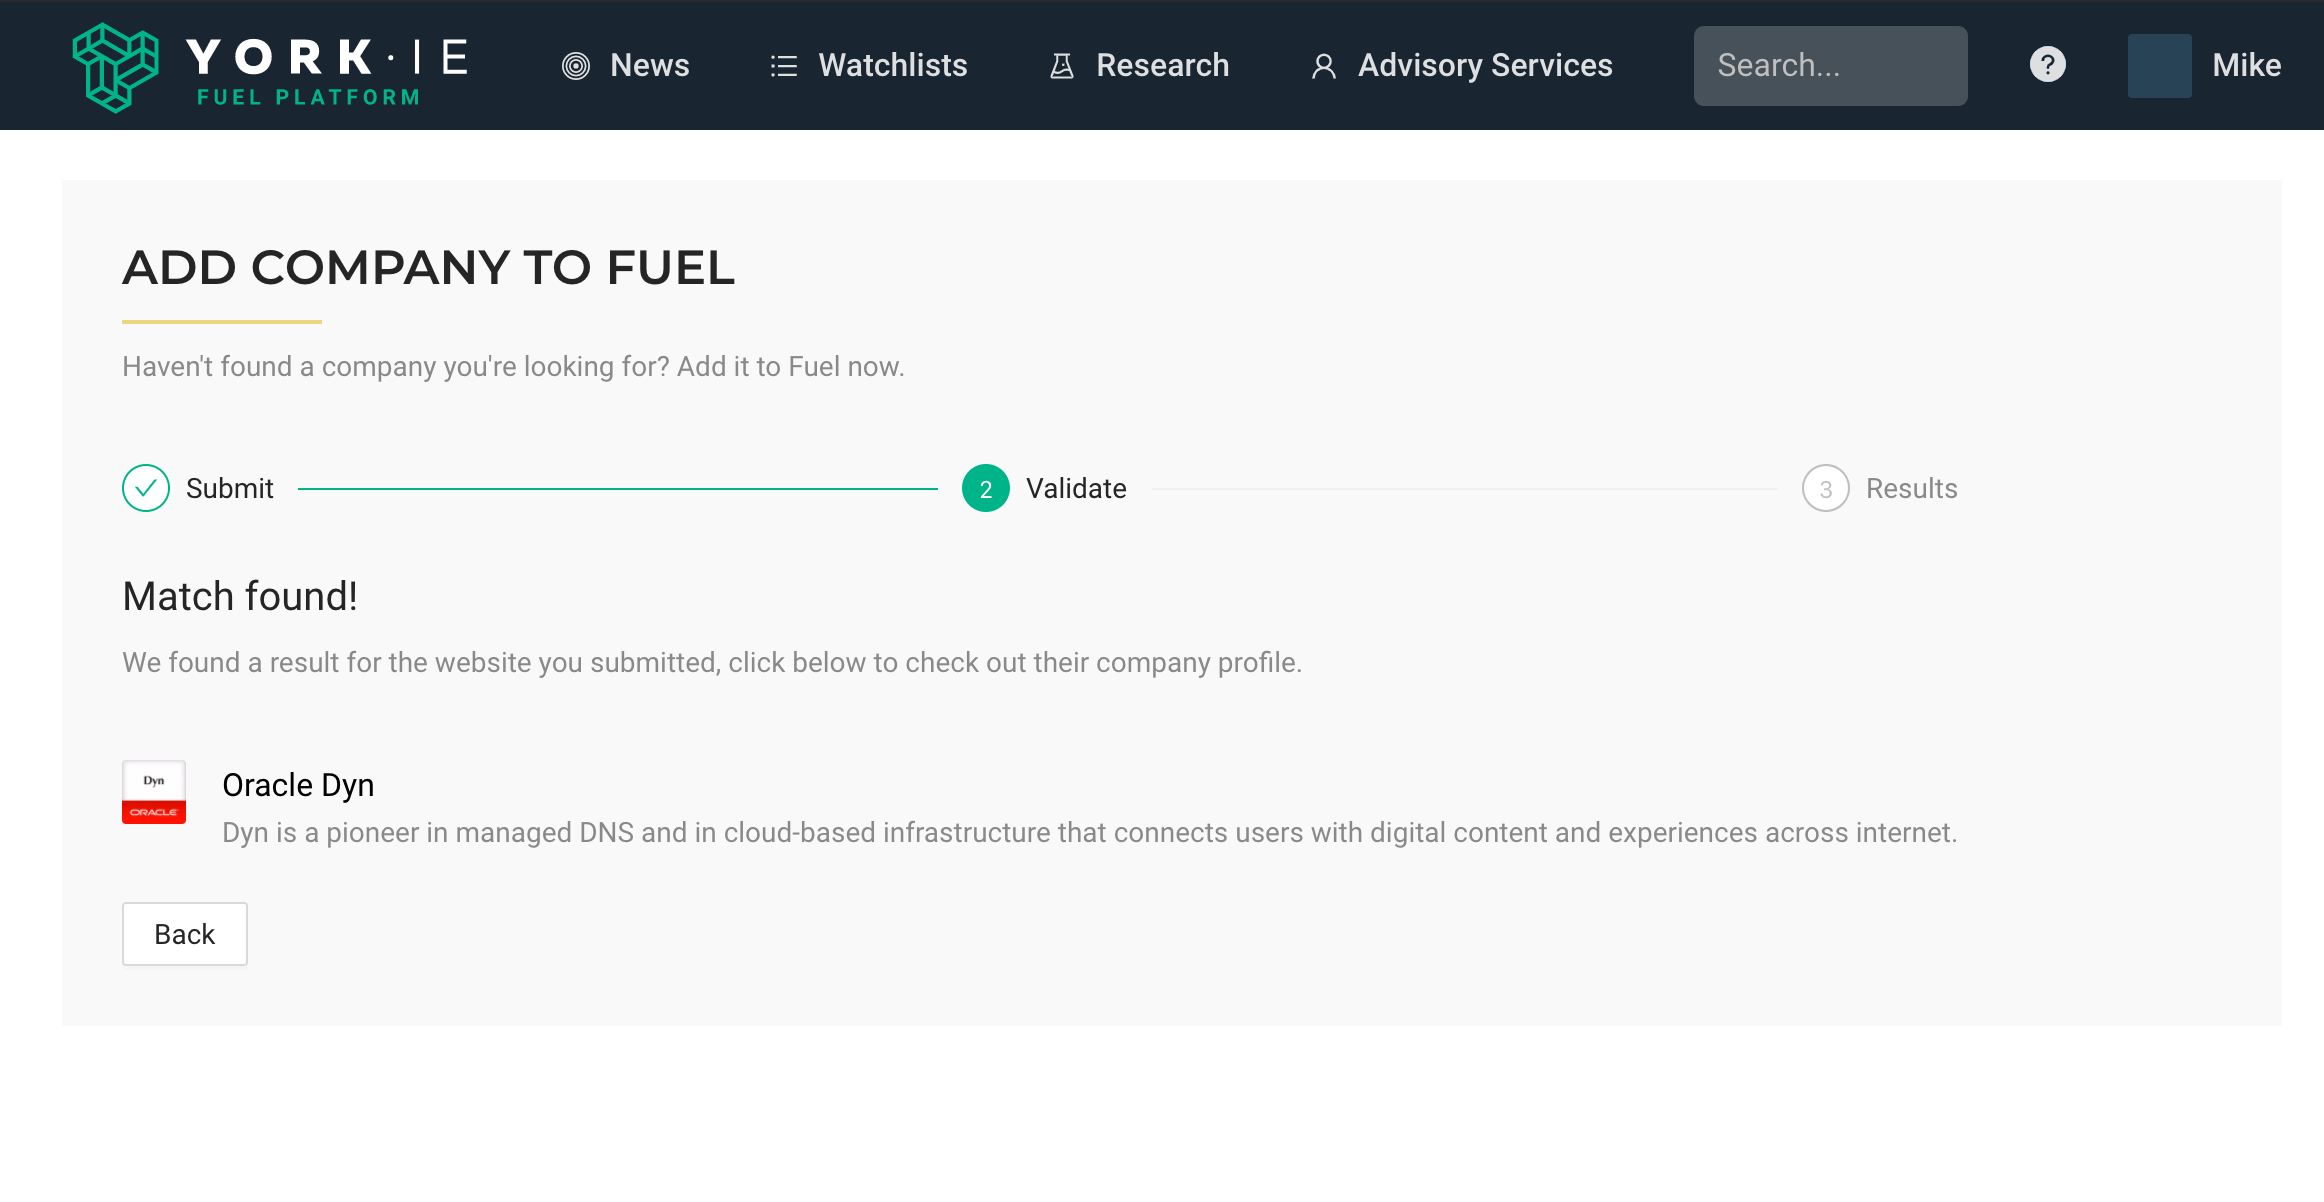The height and width of the screenshot is (1202, 2324).
Task: Open the News menu item
Action: (649, 66)
